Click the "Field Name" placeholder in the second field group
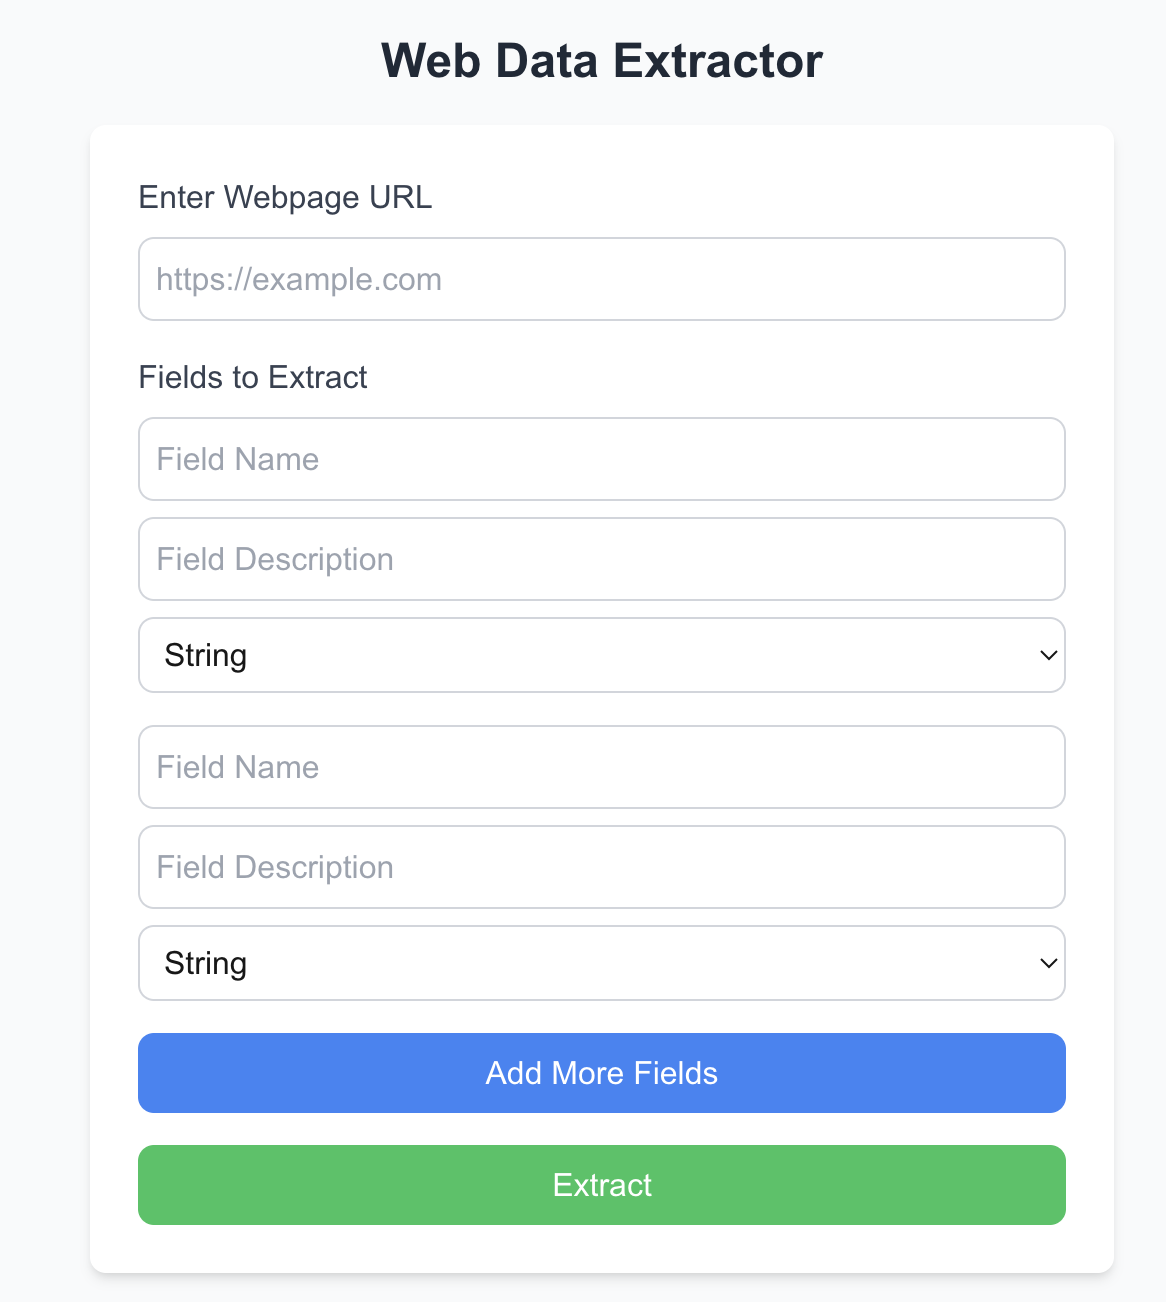Viewport: 1166px width, 1302px height. (x=238, y=767)
